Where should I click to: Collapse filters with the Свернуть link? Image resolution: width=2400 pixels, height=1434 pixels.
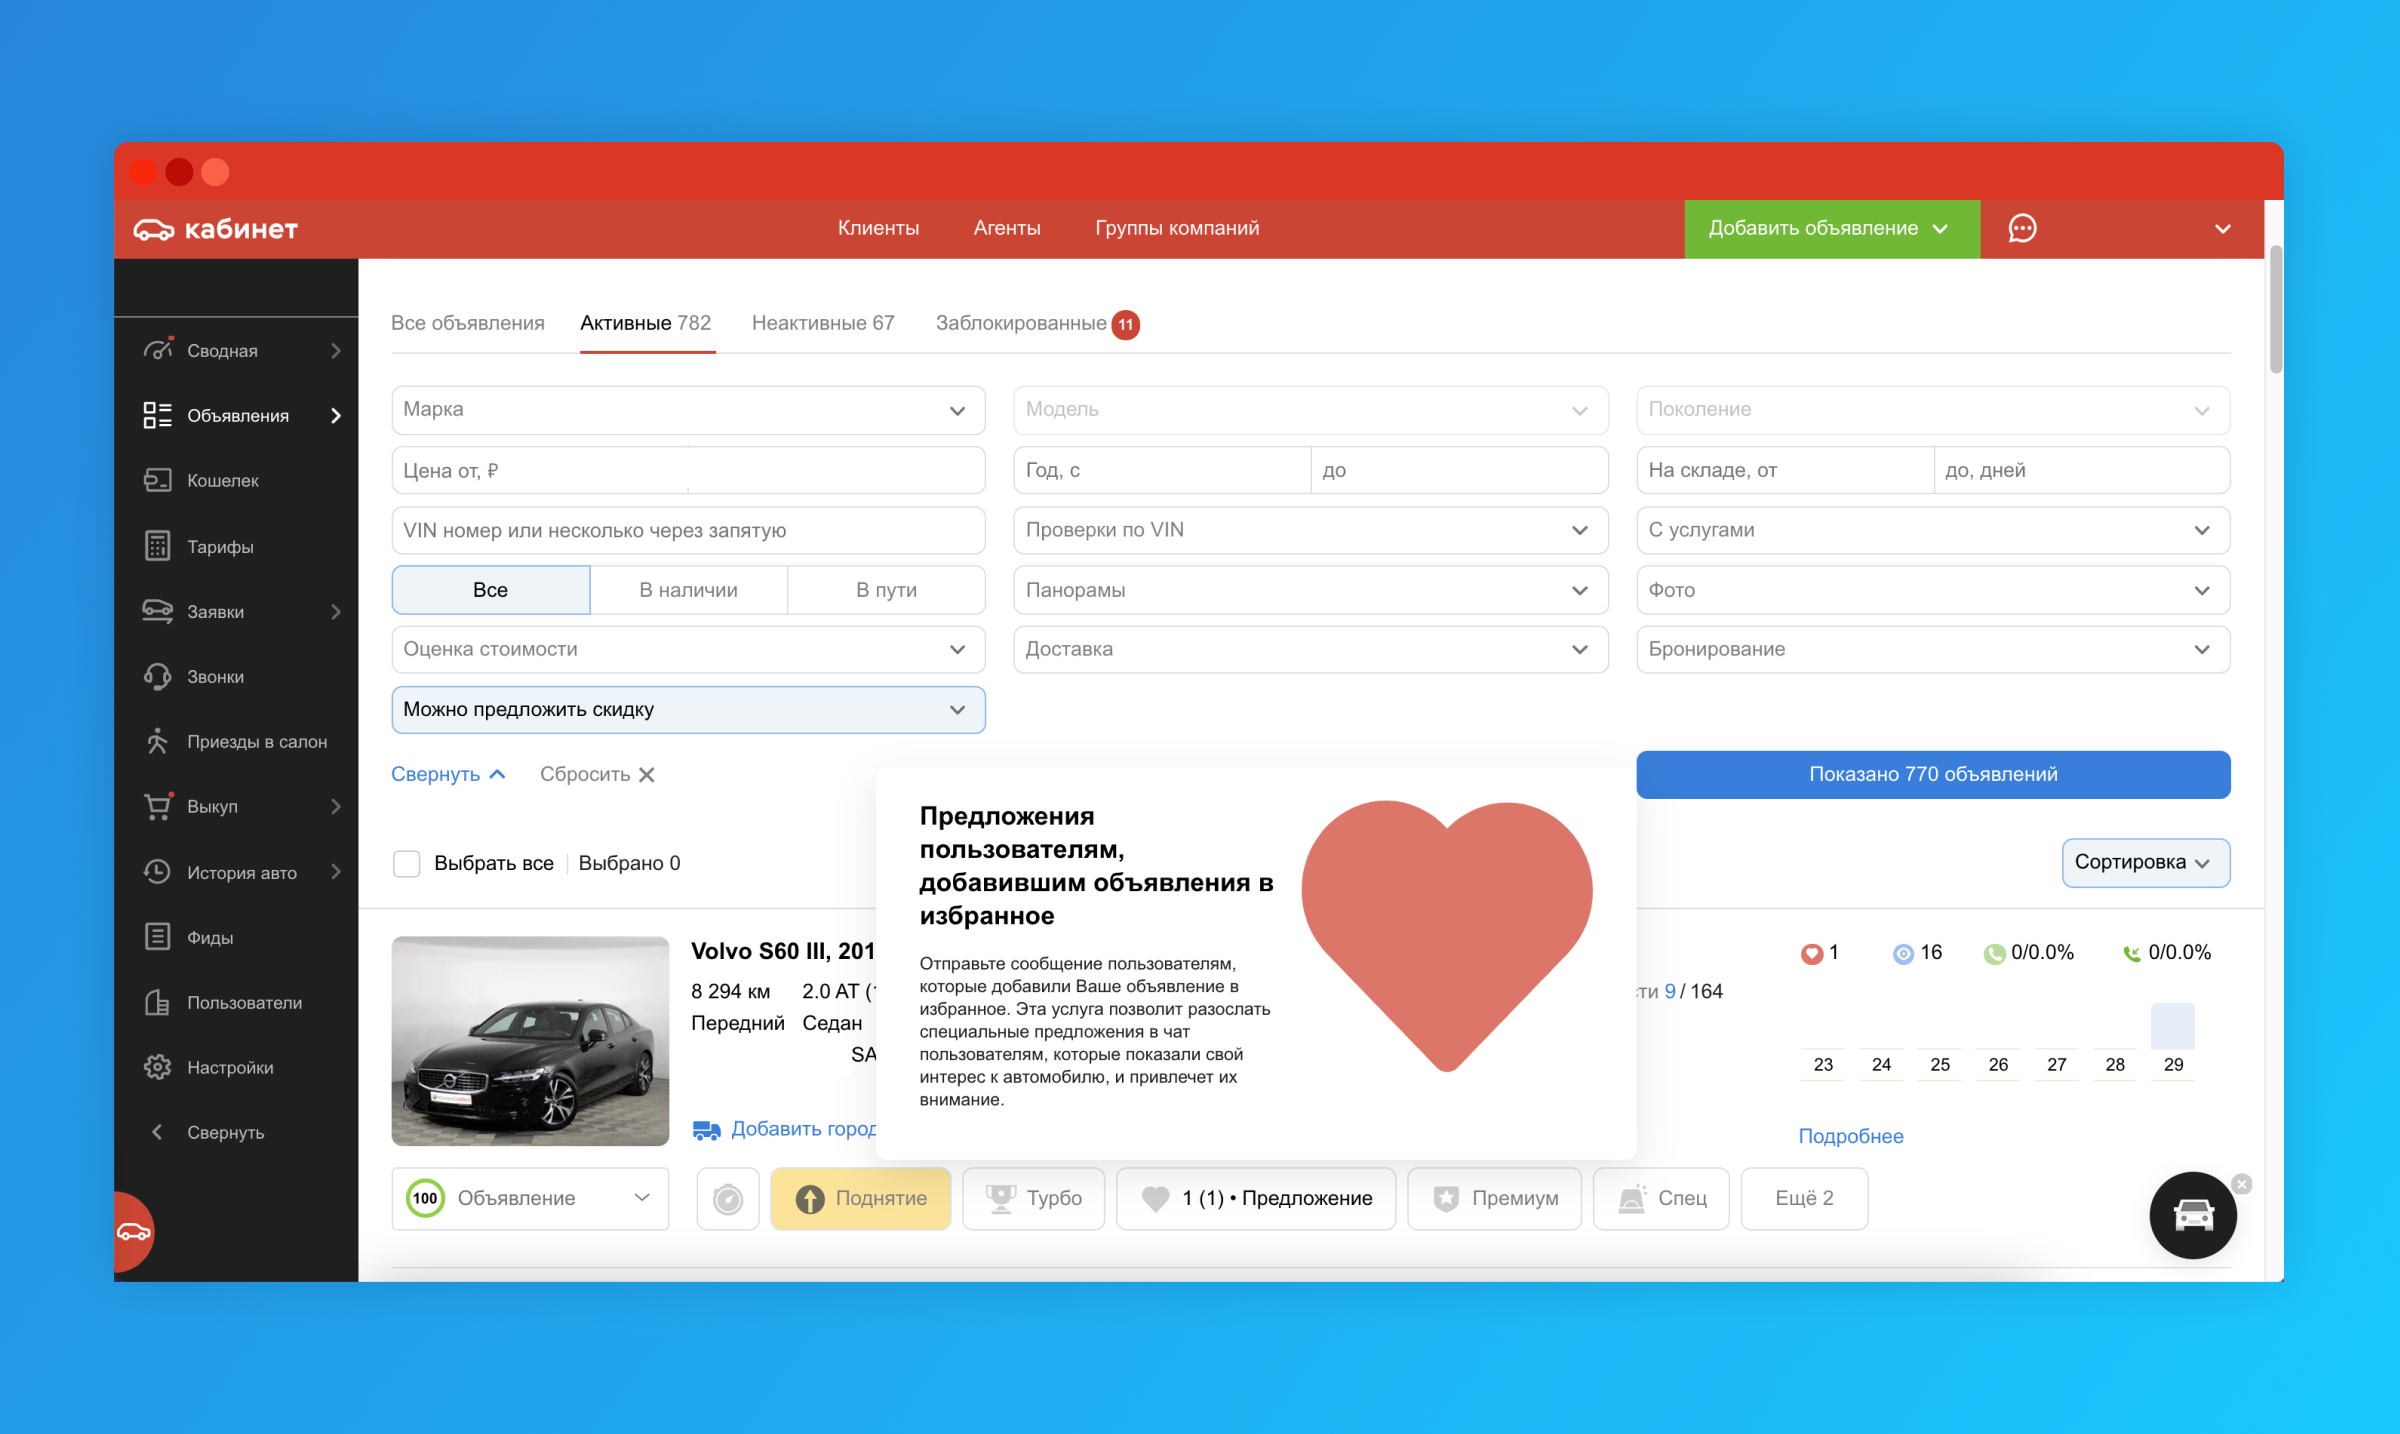click(448, 774)
